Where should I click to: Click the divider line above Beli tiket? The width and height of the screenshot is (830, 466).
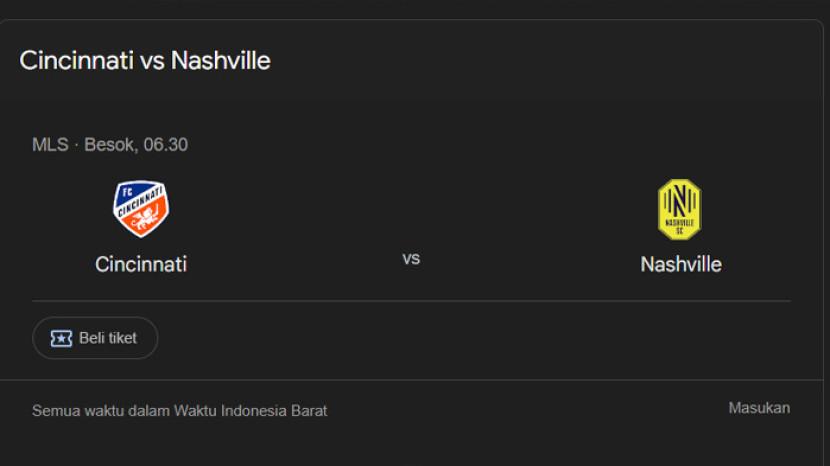pos(411,301)
